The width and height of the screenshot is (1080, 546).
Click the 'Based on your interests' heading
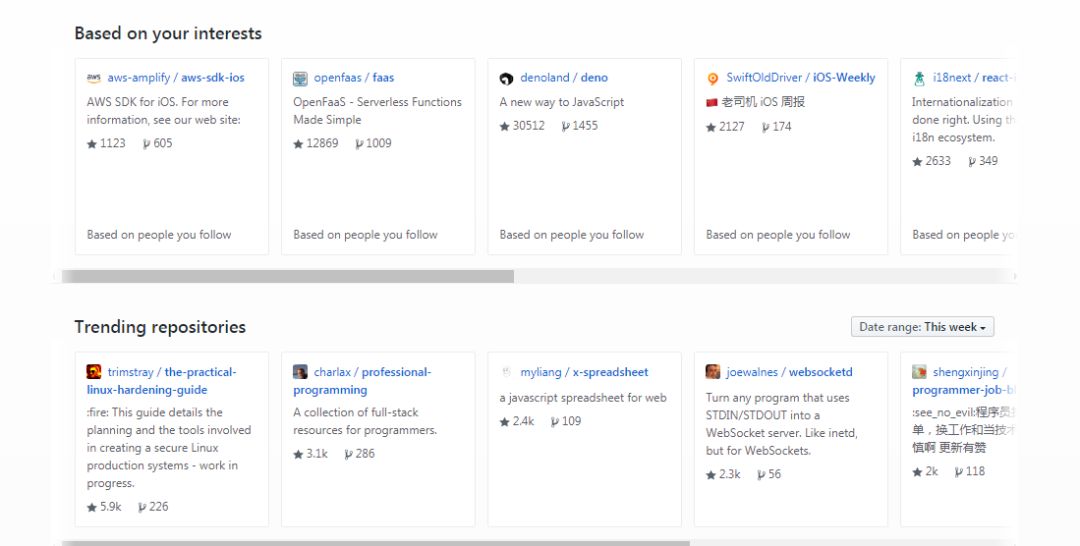pyautogui.click(x=168, y=33)
